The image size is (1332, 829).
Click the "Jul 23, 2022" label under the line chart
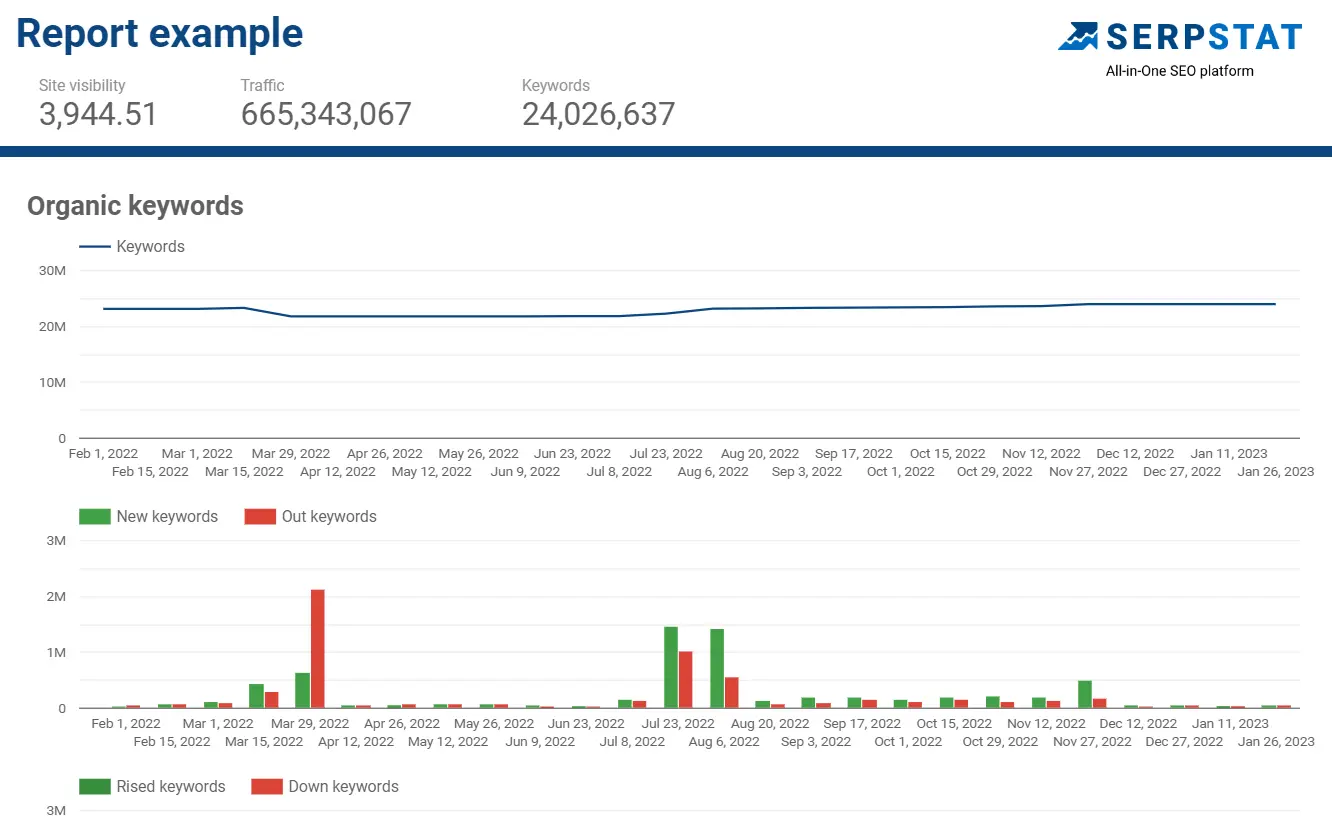[666, 454]
